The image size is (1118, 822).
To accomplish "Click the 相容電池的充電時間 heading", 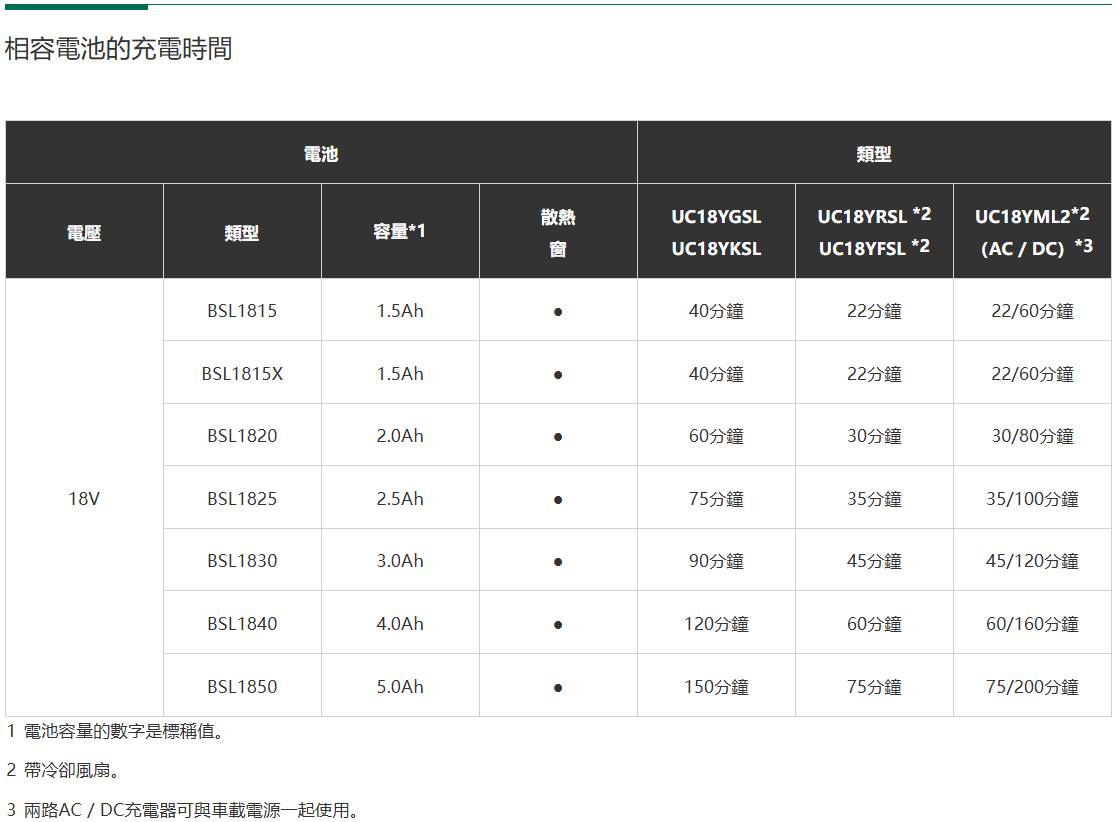I will tap(118, 49).
